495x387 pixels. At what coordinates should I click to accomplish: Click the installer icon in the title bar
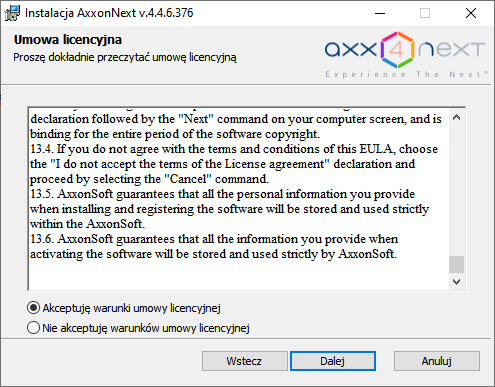[x=12, y=13]
